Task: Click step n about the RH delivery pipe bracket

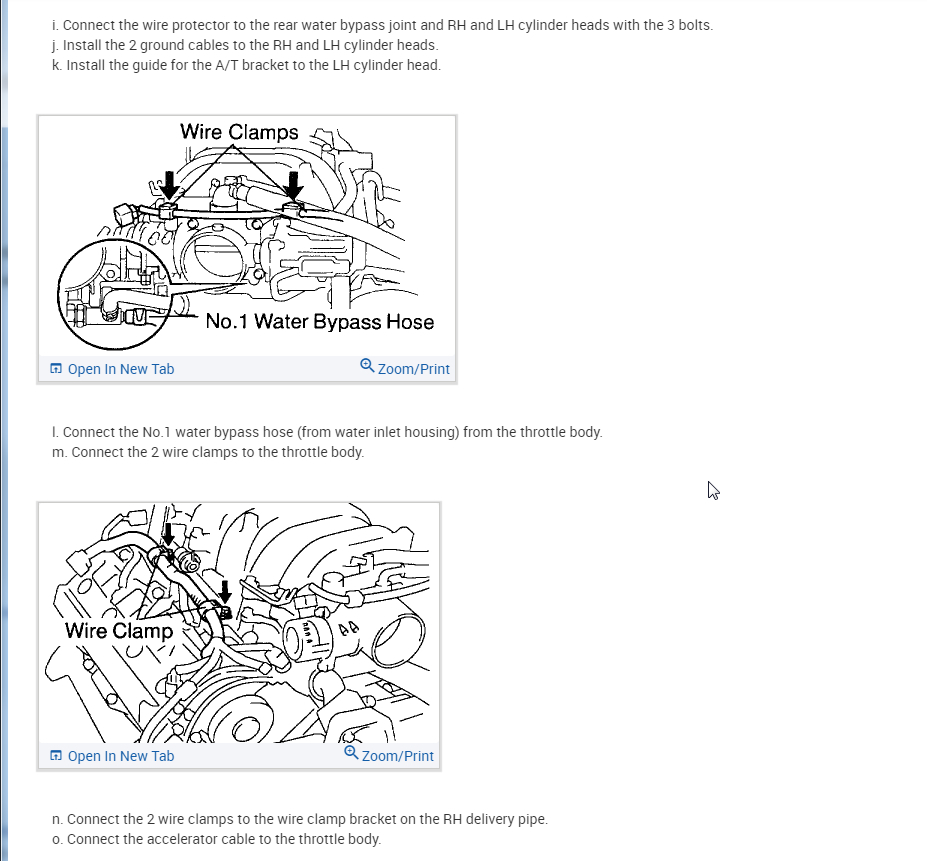Action: point(300,820)
